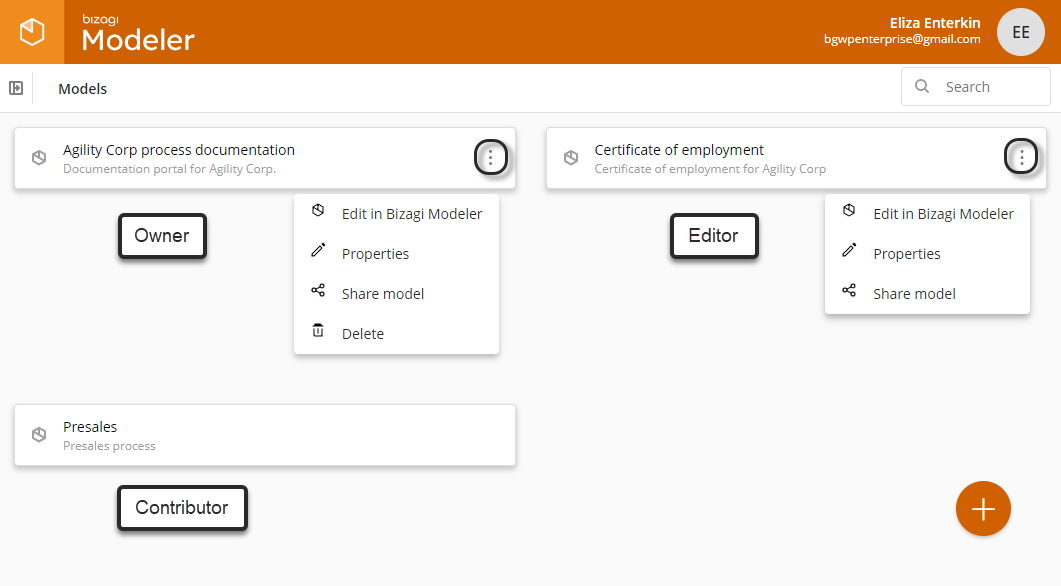Click the model icon on Certificate of employment card
The height and width of the screenshot is (586, 1061).
571,158
